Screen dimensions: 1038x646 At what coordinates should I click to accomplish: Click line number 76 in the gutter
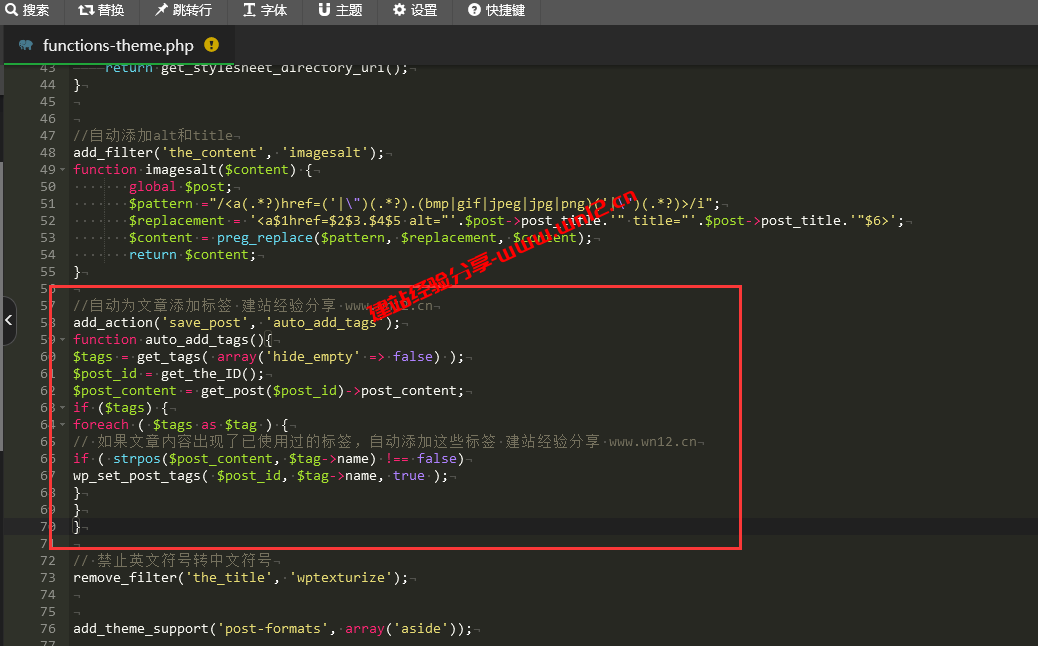(x=47, y=629)
